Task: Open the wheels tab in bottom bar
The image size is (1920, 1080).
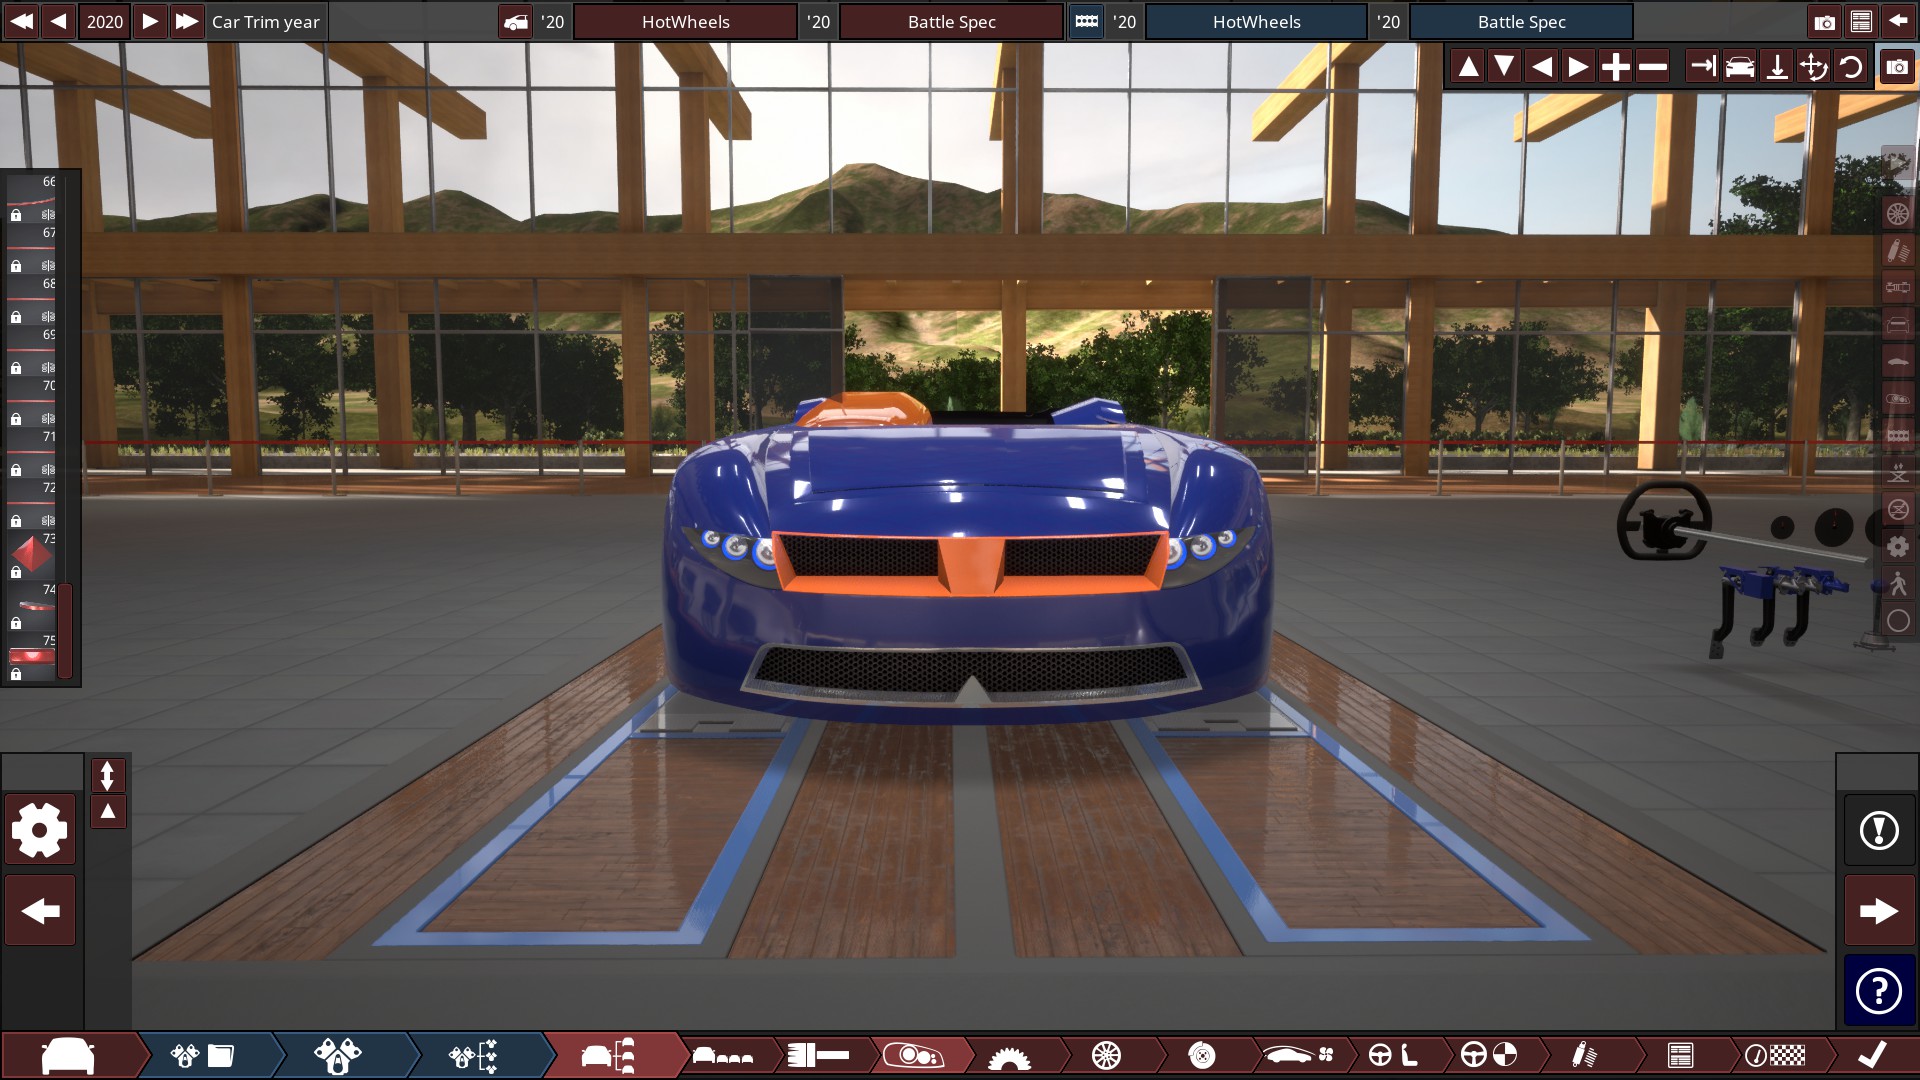Action: (1106, 1055)
